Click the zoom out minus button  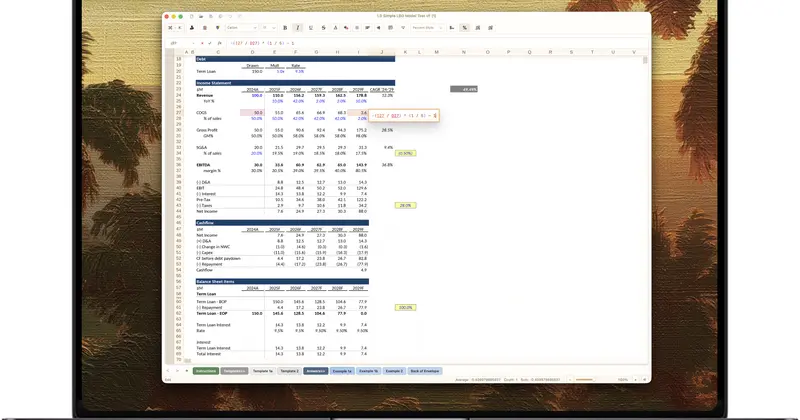(570, 380)
